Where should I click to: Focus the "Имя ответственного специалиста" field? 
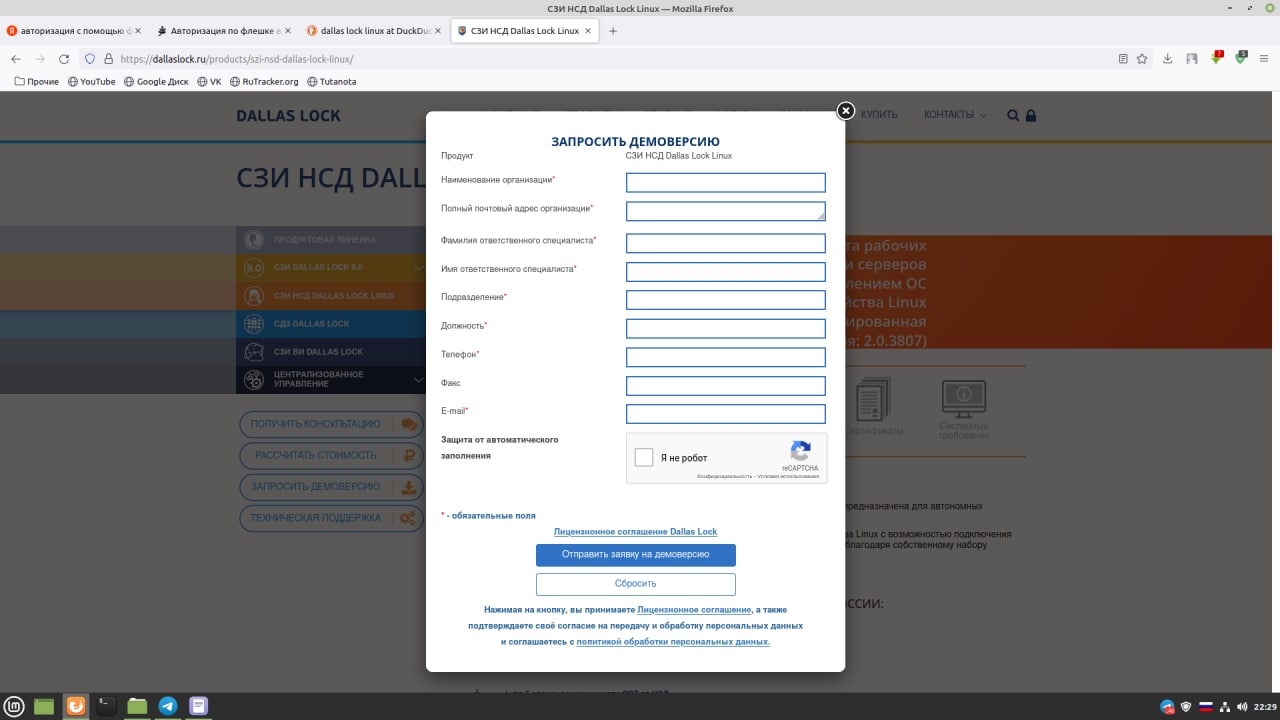click(x=726, y=272)
